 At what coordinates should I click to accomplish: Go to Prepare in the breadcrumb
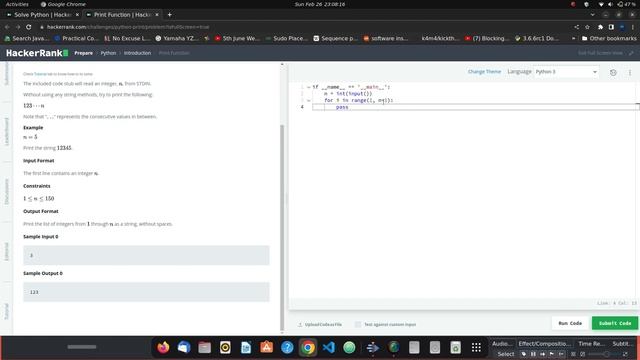point(84,53)
